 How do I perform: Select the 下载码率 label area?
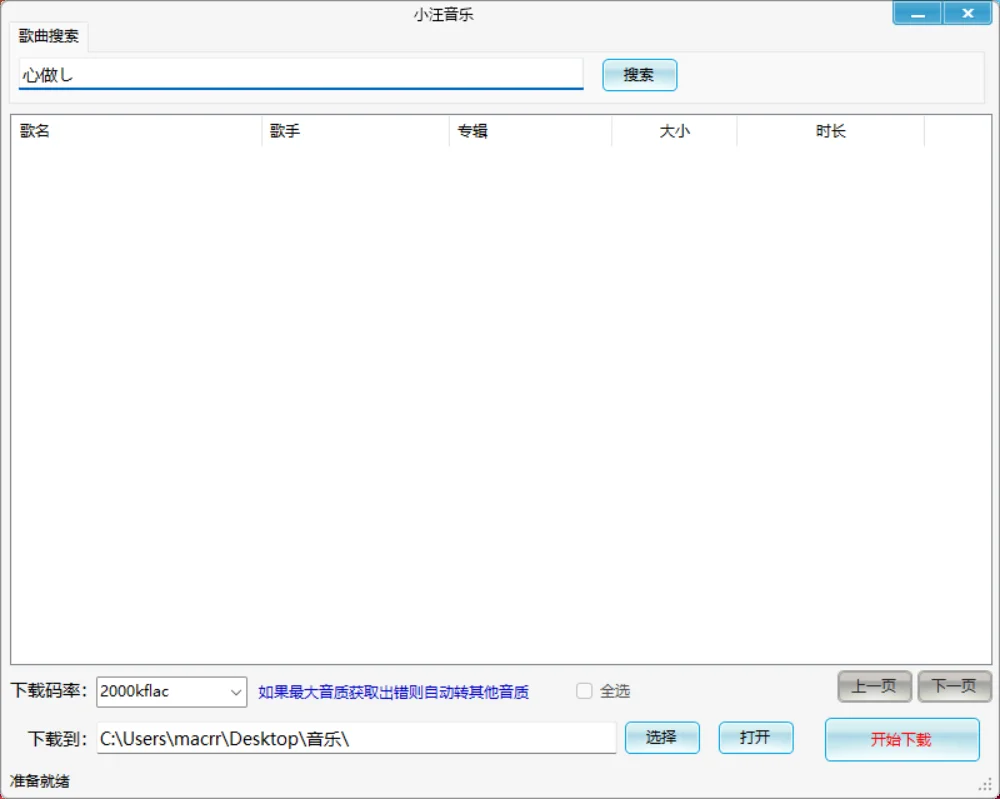click(48, 691)
